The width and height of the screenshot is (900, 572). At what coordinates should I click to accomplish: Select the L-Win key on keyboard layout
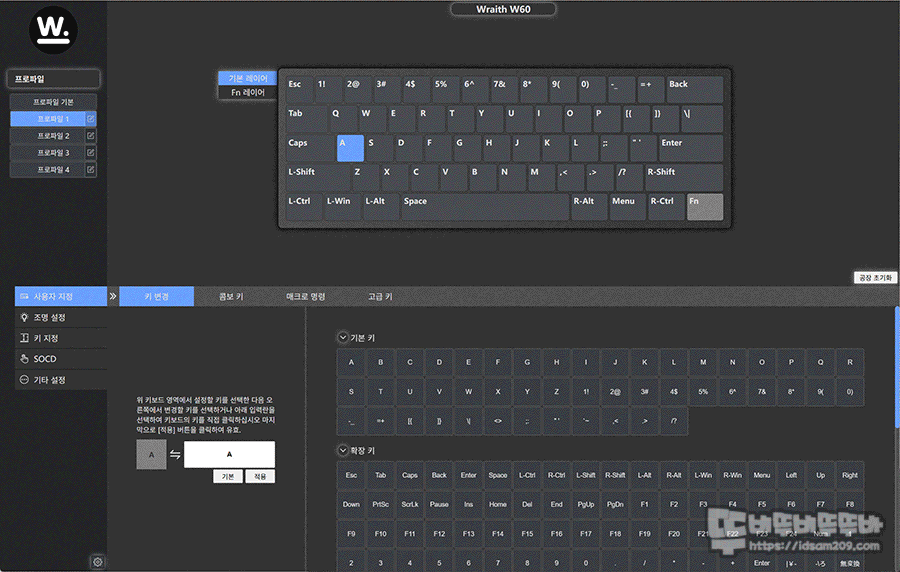343,207
